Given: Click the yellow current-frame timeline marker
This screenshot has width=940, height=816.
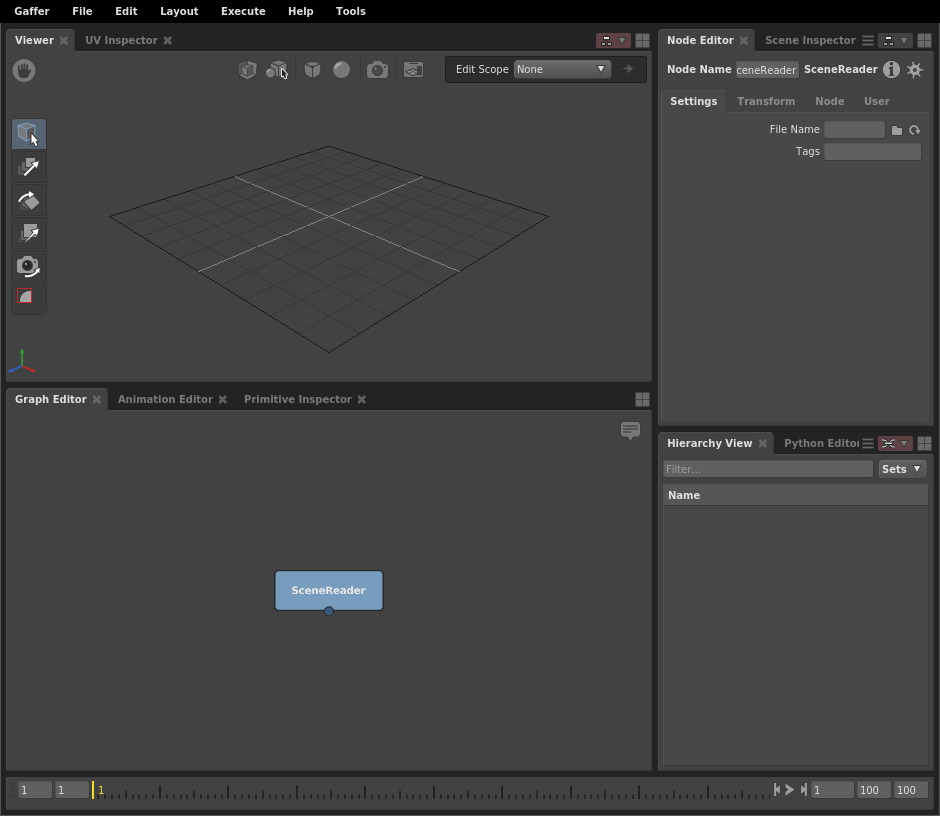Looking at the screenshot, I should (93, 790).
